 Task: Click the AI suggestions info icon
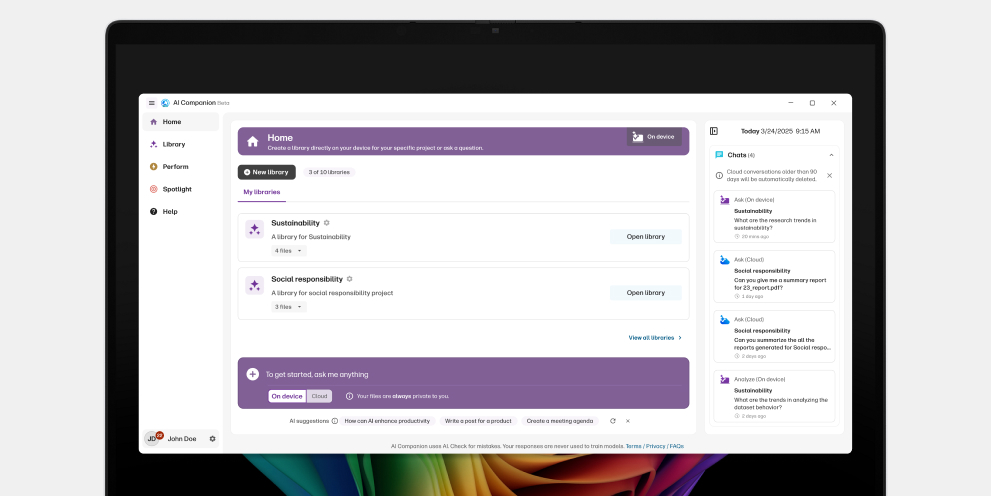tap(335, 421)
